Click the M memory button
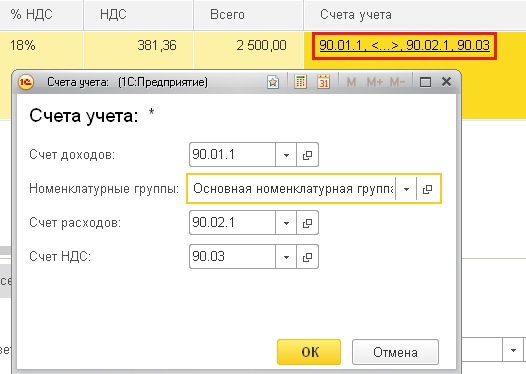The image size is (526, 374). click(351, 82)
